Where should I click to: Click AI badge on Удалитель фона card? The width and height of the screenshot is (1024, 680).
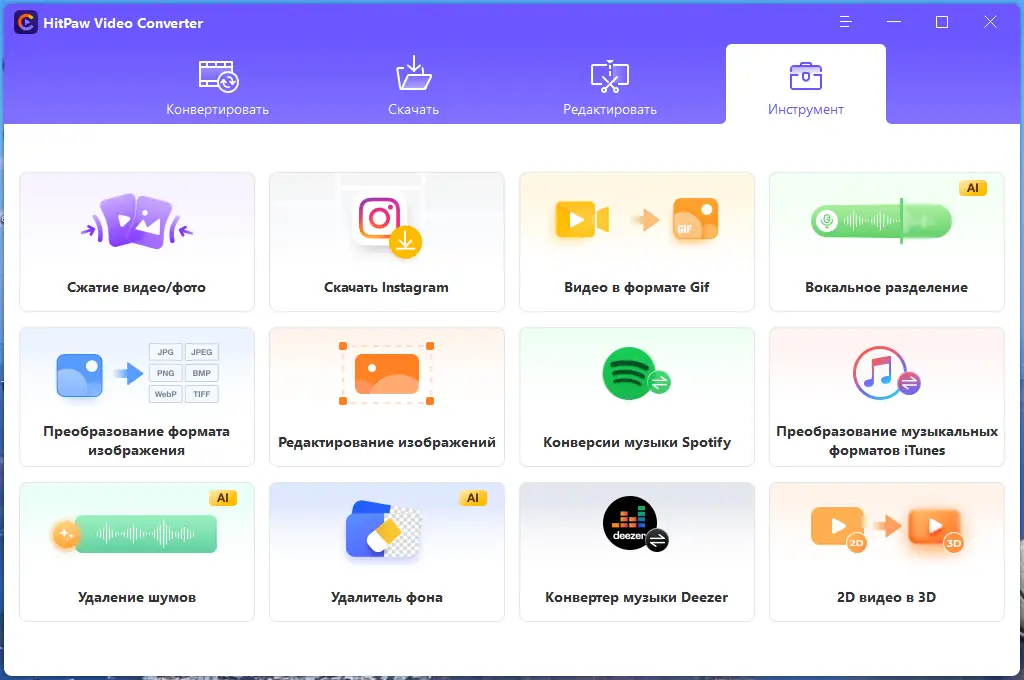coord(473,498)
